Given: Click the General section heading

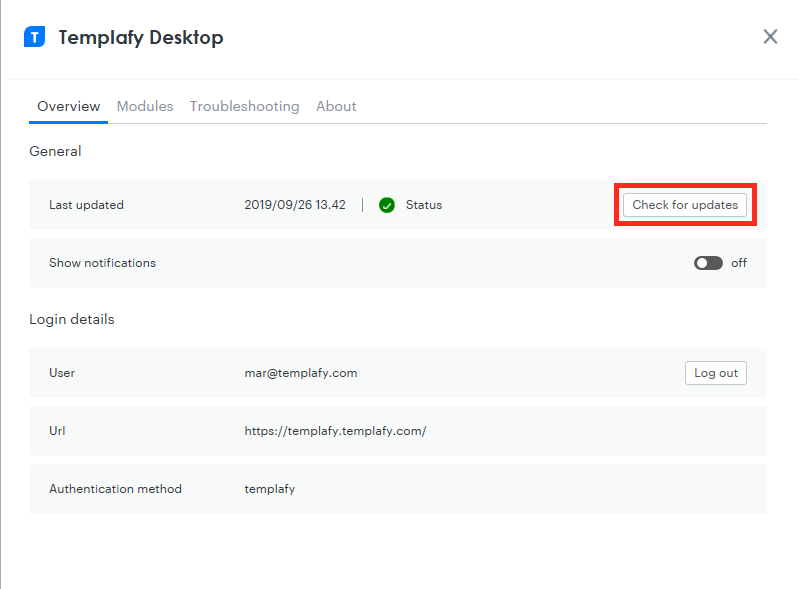Looking at the screenshot, I should pos(55,151).
